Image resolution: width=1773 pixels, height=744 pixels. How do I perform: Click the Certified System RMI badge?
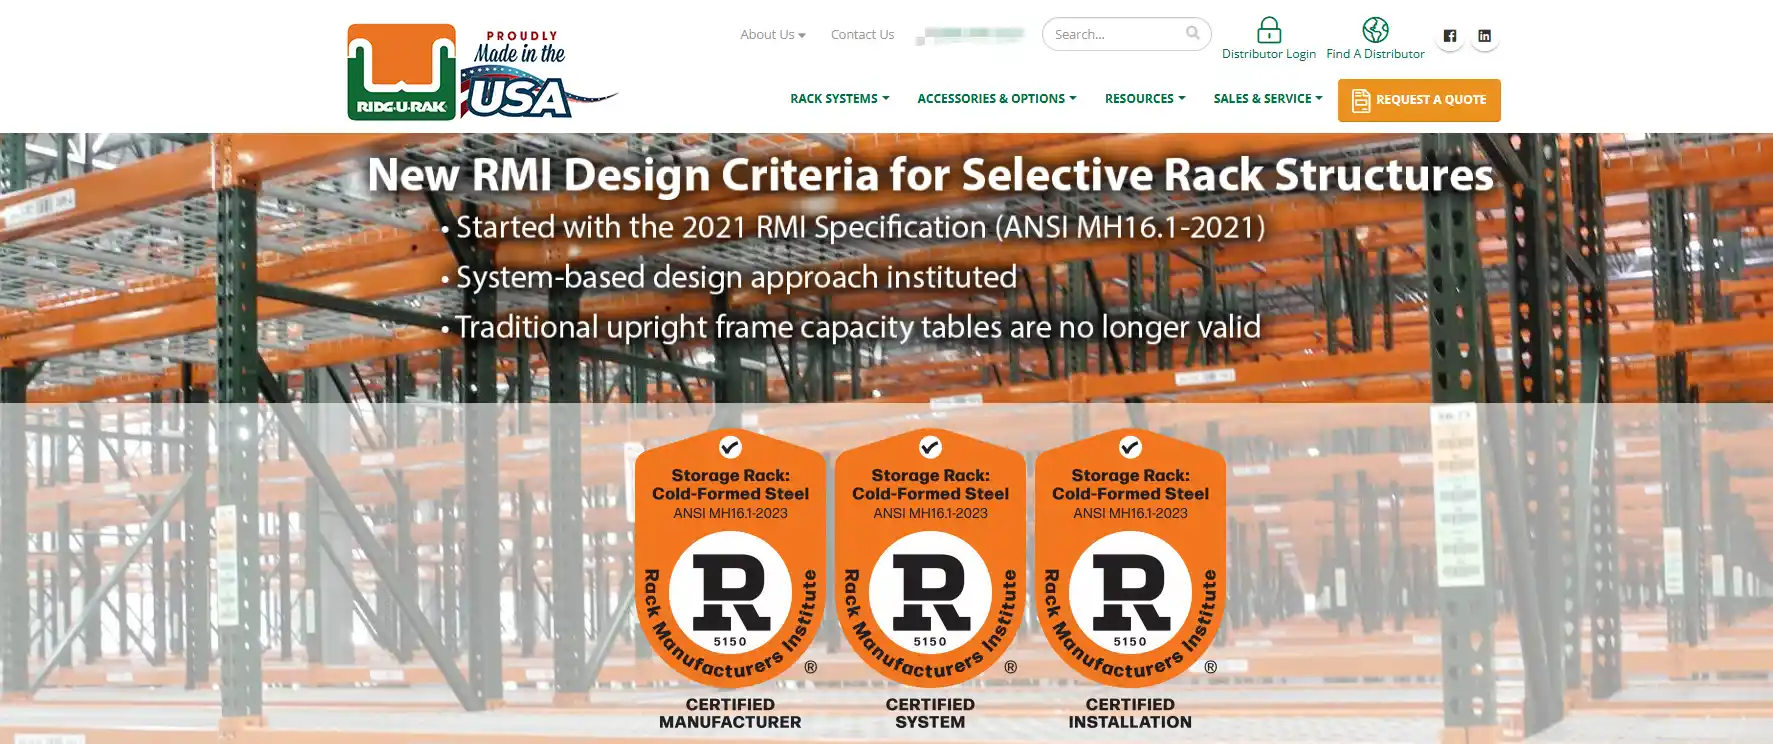[930, 559]
